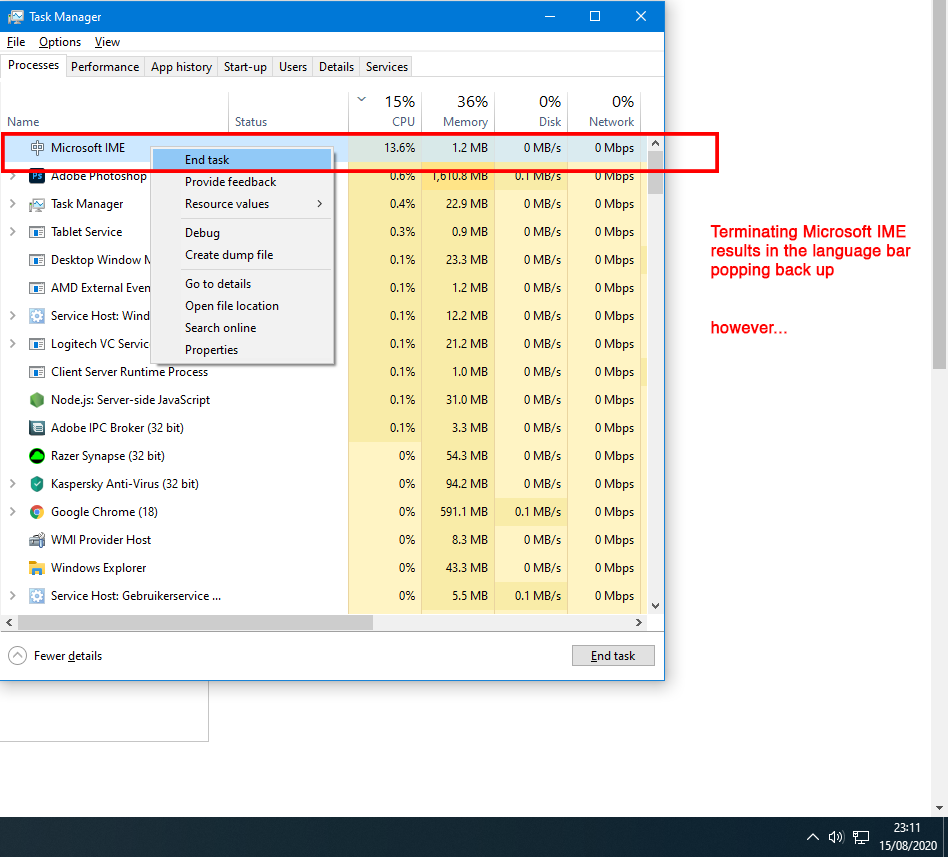Click the Tablet Service process icon

[x=37, y=232]
